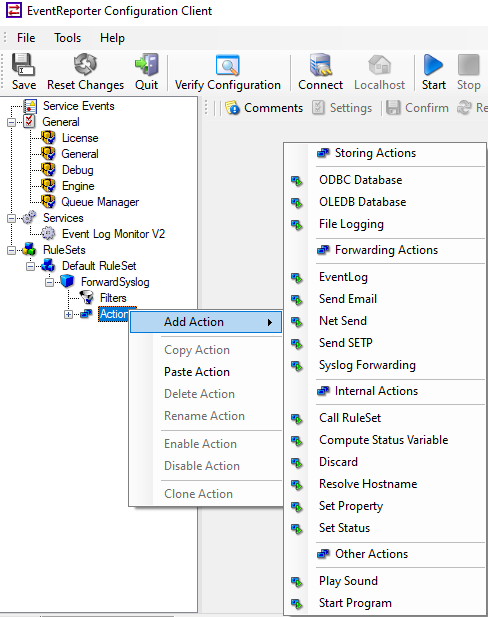Viewport: 488px width, 617px height.
Task: Expand the Actions tree node
Action: 68,314
